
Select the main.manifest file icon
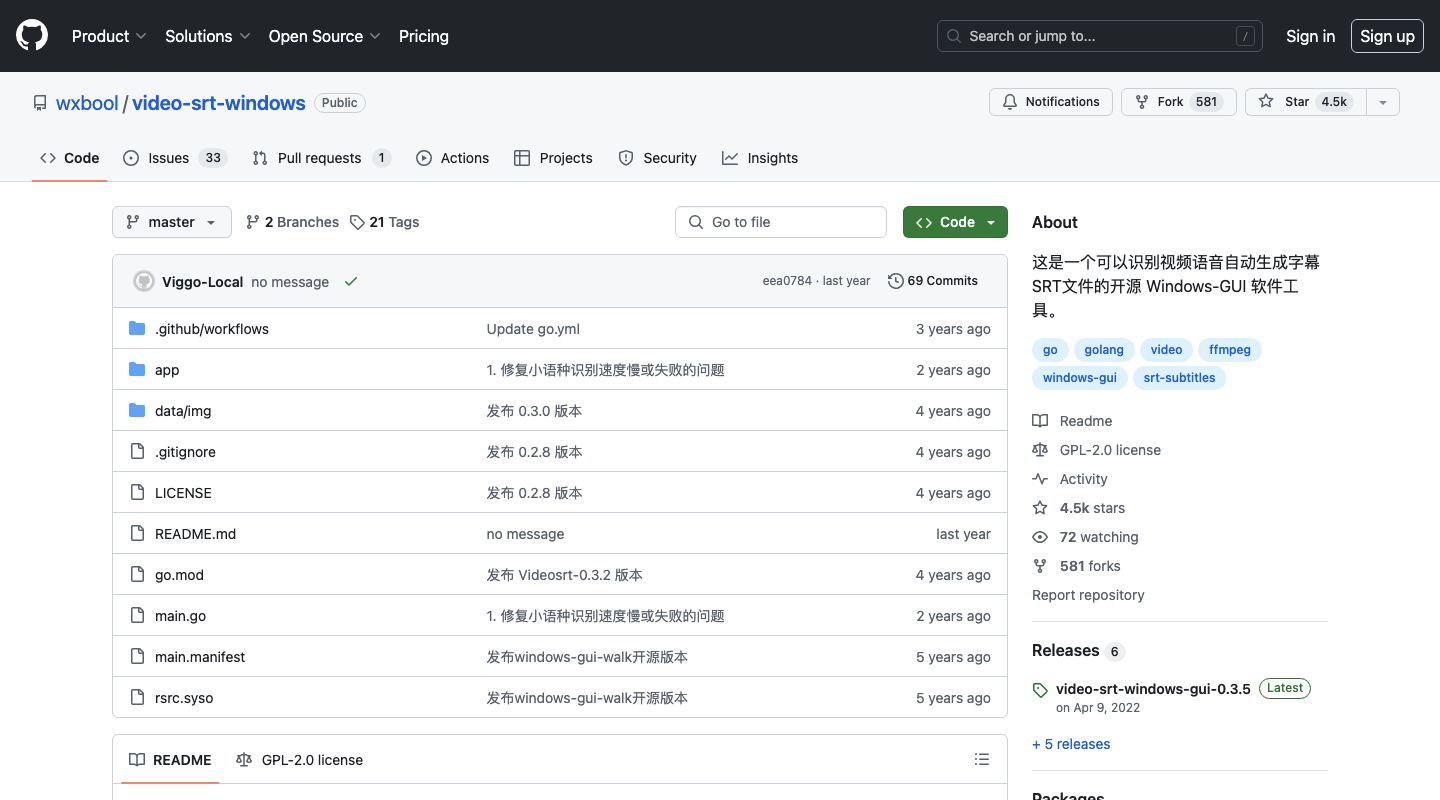pyautogui.click(x=137, y=657)
